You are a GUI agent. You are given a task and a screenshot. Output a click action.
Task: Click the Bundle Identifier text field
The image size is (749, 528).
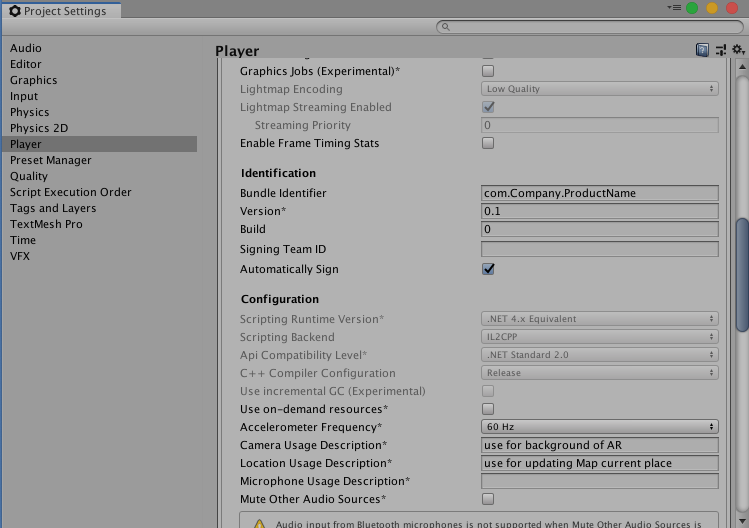[600, 193]
